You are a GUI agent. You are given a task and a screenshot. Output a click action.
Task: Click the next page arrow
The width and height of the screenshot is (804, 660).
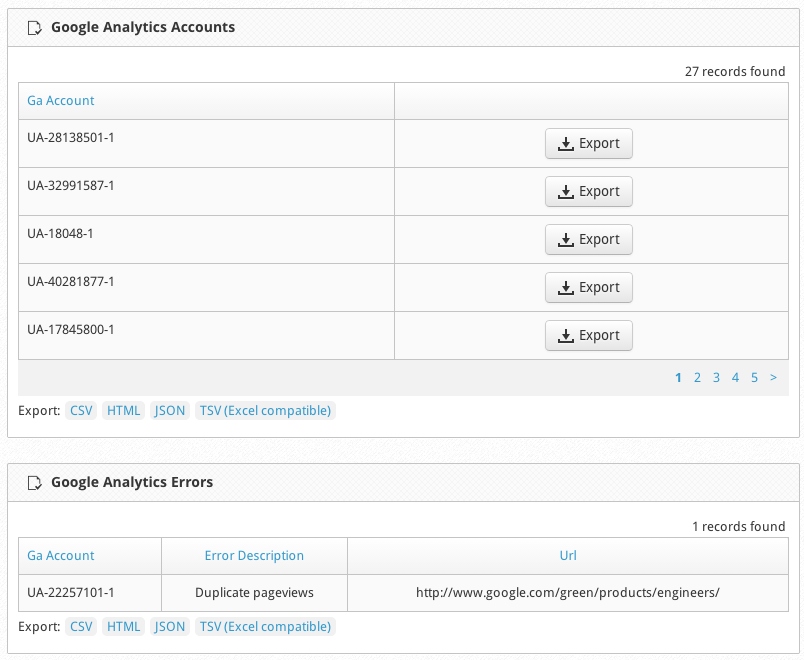[x=773, y=378]
